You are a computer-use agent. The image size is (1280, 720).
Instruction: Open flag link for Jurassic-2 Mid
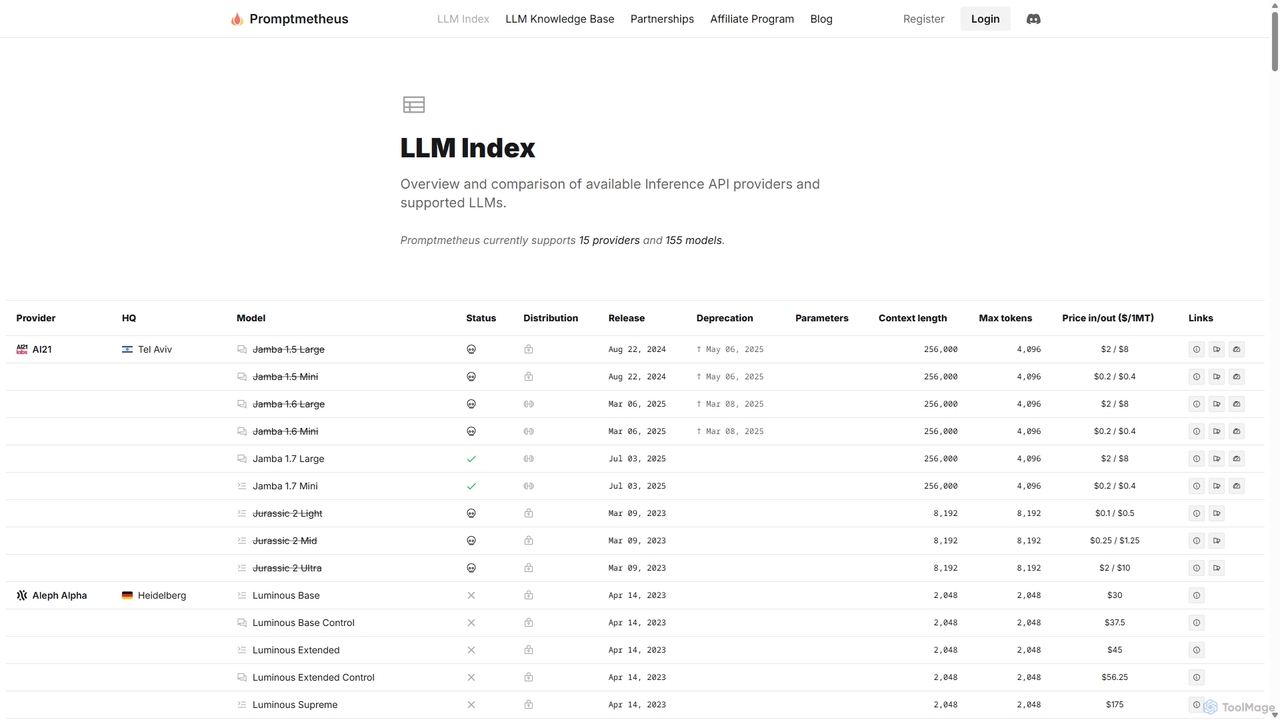[1216, 541]
